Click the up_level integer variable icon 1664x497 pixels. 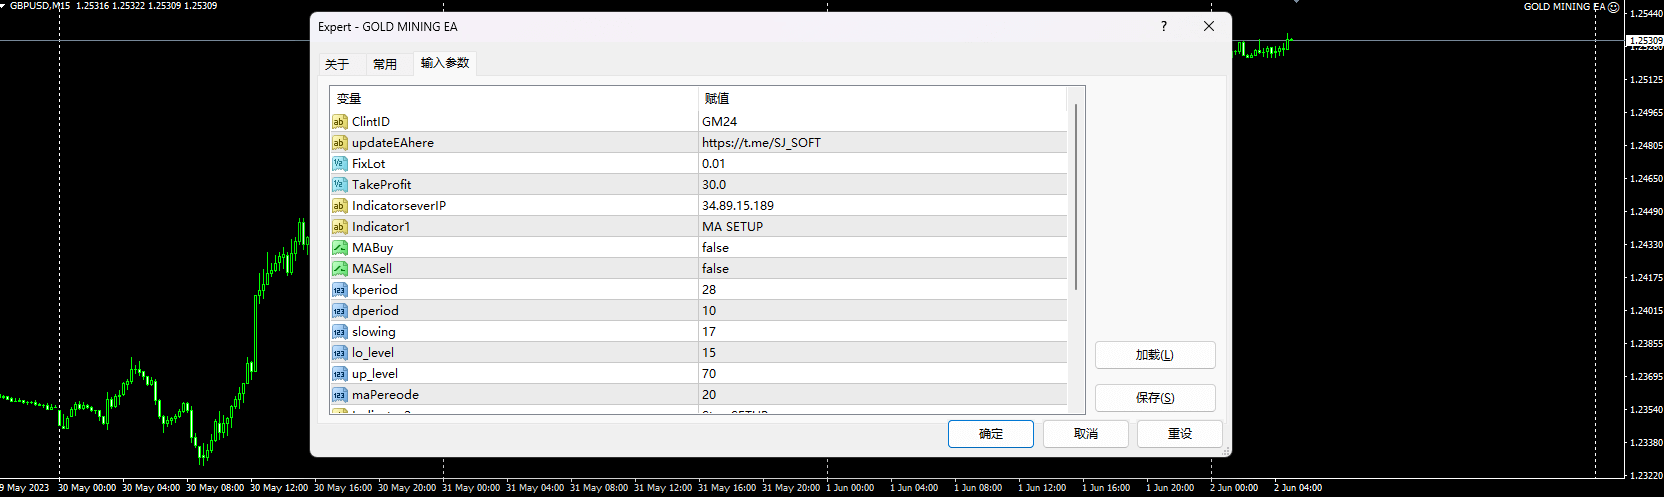339,374
